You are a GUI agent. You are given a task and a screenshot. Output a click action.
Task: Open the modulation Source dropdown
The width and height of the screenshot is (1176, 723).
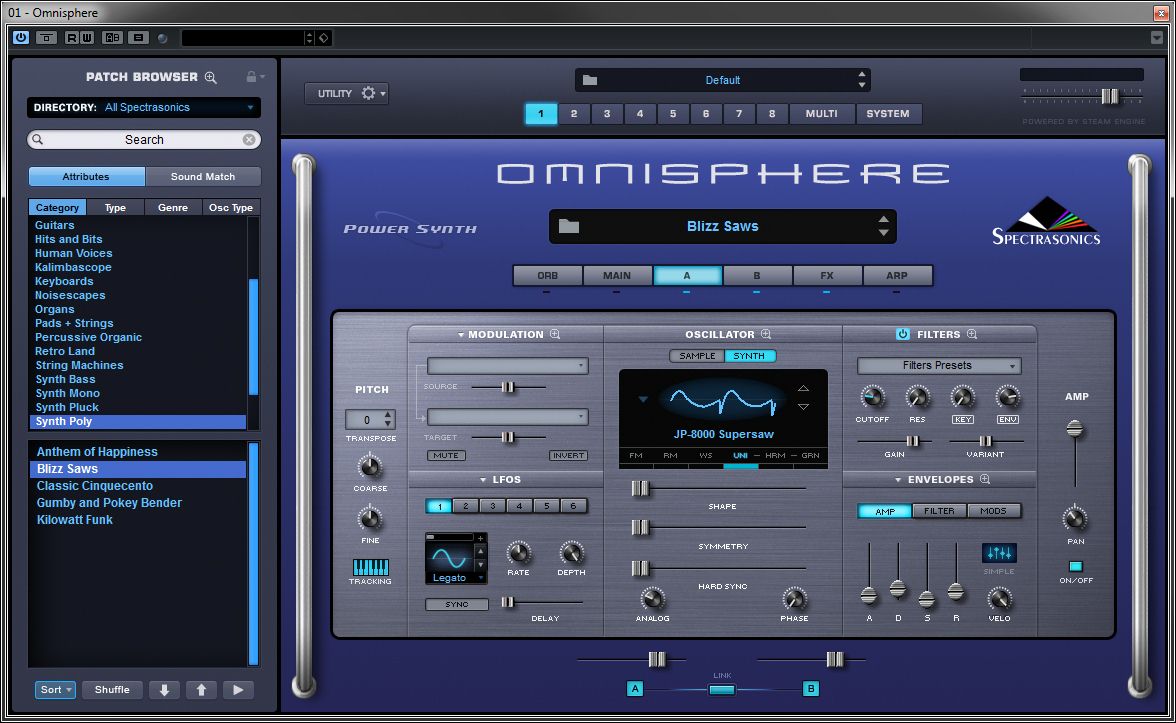click(x=508, y=366)
